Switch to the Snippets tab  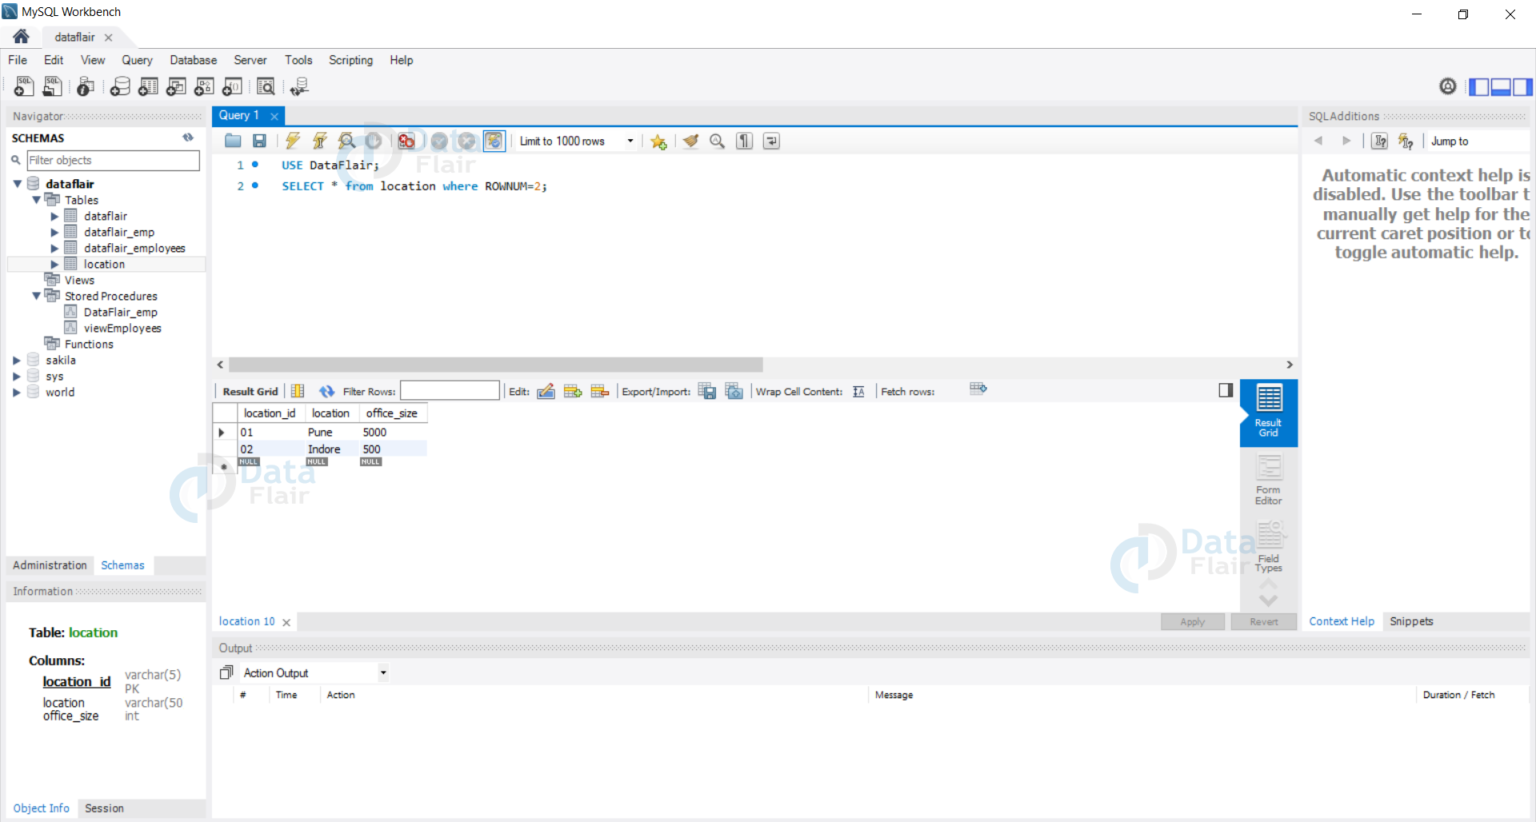point(1411,621)
